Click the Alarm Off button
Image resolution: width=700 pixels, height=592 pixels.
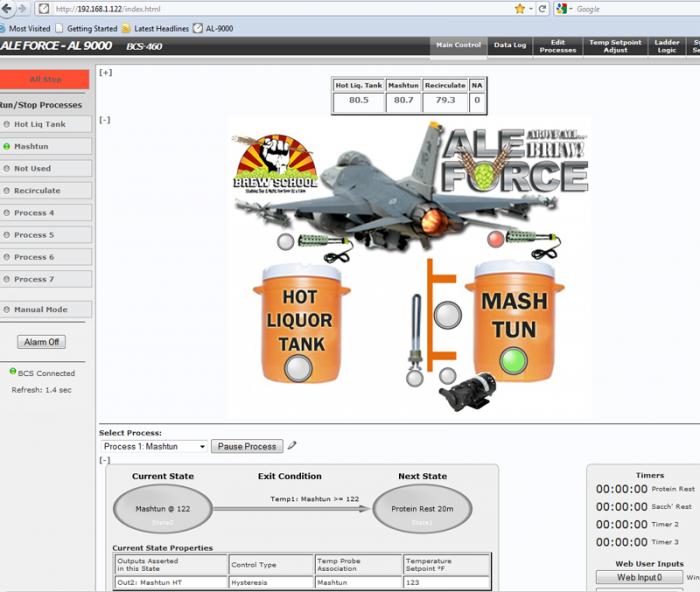(x=42, y=342)
